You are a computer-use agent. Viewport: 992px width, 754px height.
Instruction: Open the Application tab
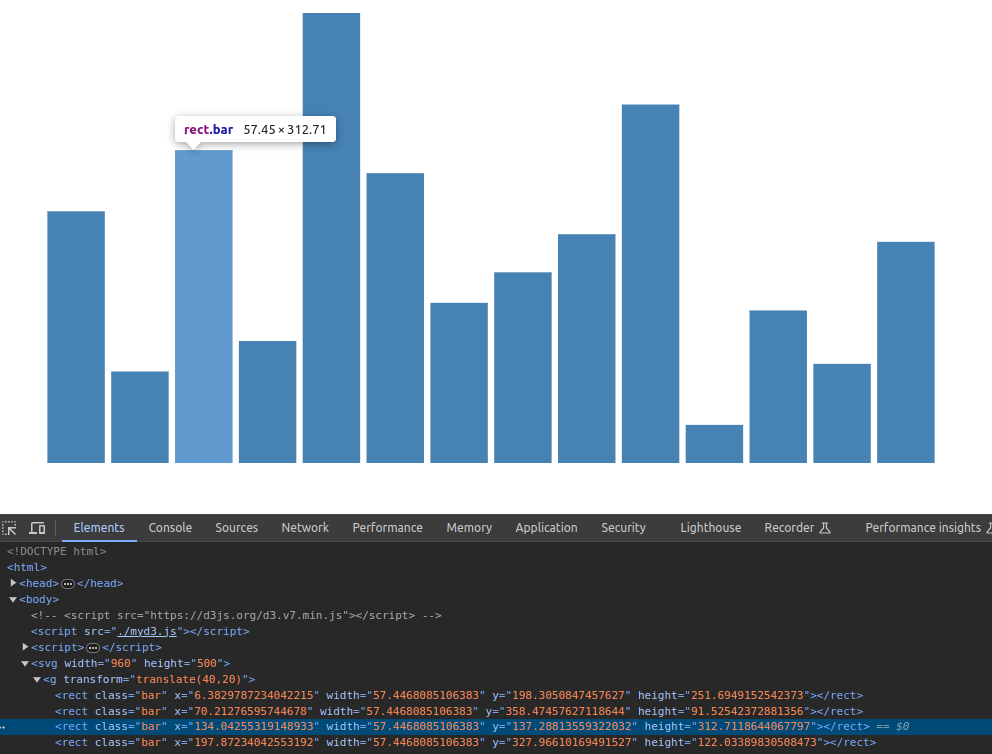(x=546, y=528)
